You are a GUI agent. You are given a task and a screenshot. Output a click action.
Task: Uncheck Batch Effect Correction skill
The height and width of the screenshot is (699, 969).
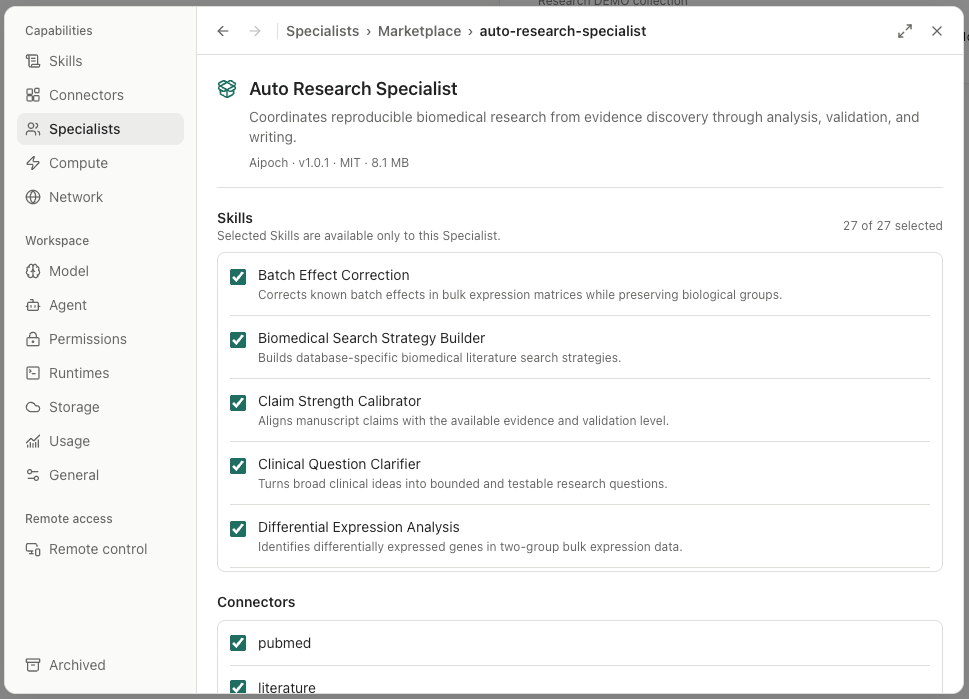coord(238,277)
